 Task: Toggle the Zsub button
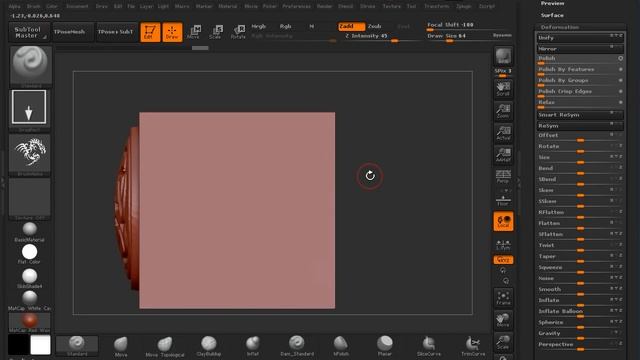tap(375, 27)
